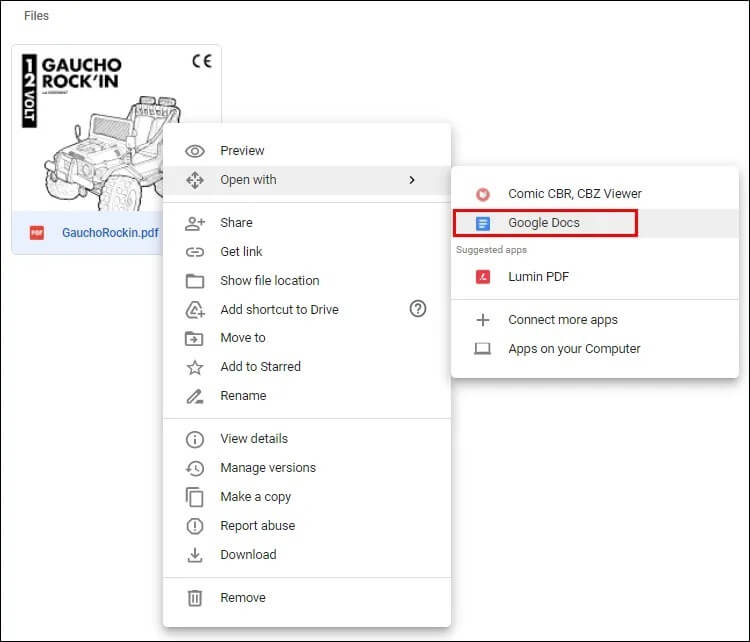Choose Preview from the context menu
750x642 pixels.
point(307,151)
